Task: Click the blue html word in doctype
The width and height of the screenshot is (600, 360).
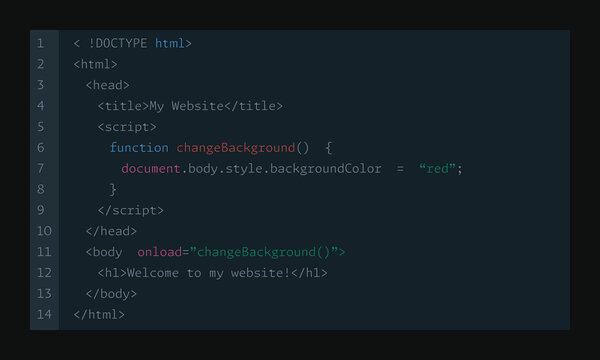Action: coord(170,43)
